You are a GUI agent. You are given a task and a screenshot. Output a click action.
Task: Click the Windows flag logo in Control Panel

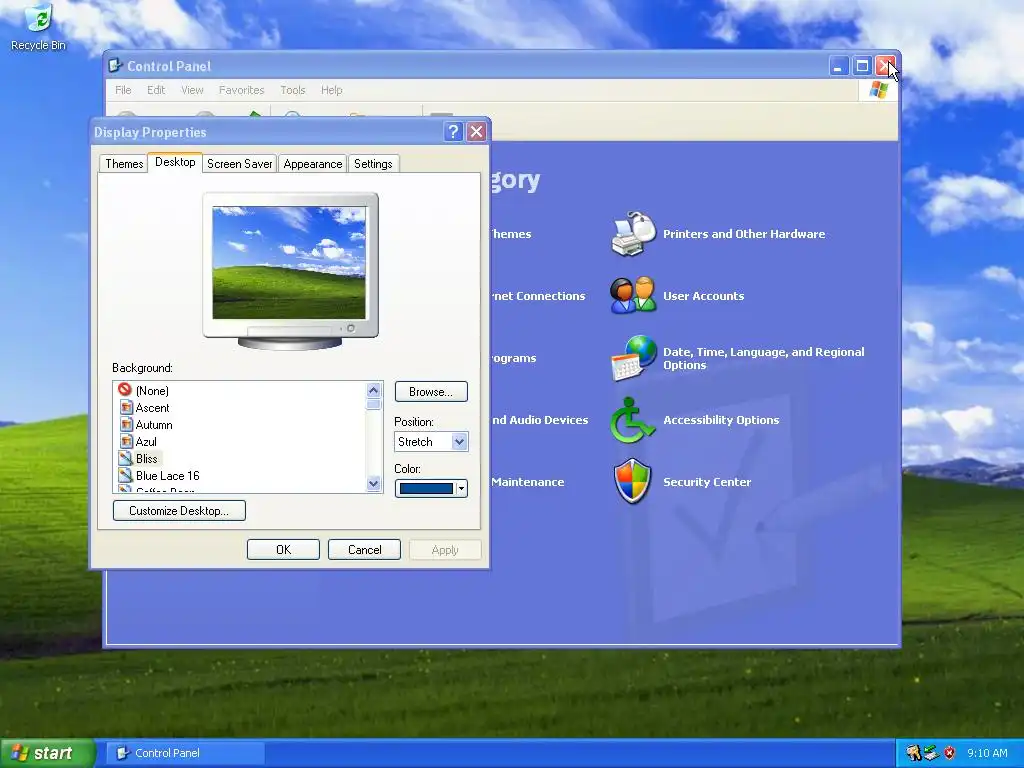[x=878, y=89]
